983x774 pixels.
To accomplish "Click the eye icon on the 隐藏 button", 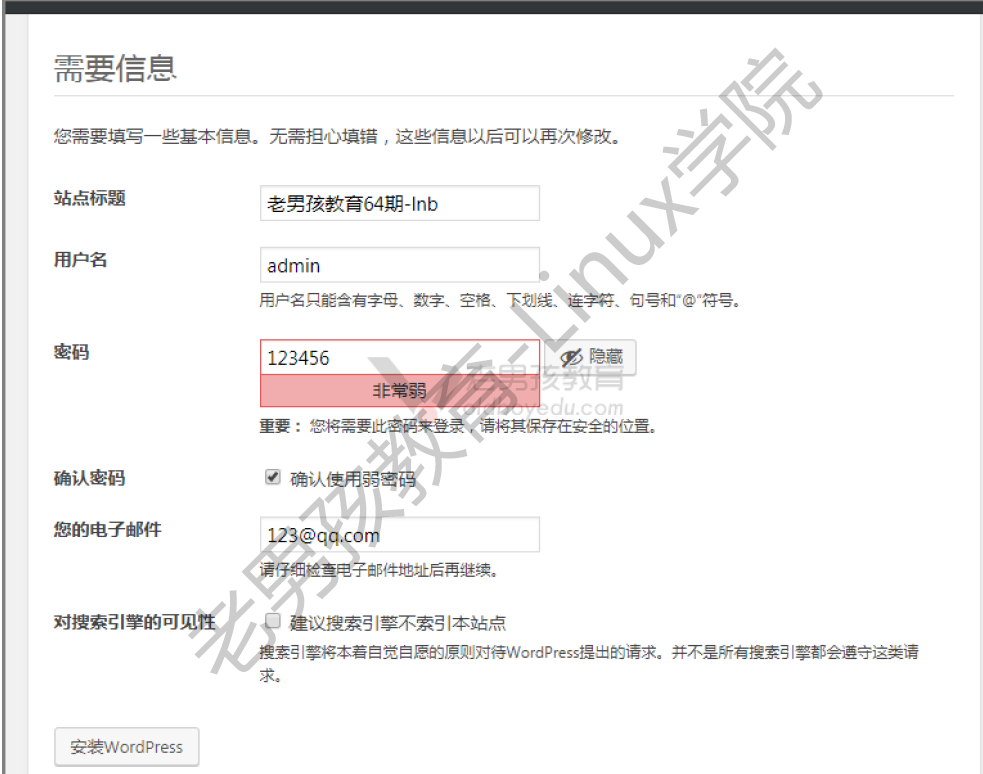I will click(x=570, y=357).
